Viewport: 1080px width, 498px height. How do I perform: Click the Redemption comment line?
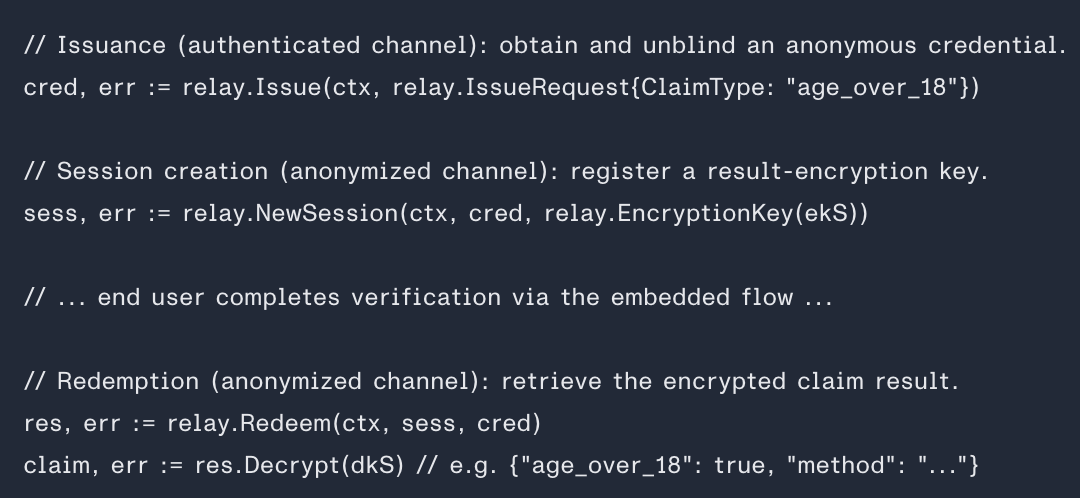(492, 382)
